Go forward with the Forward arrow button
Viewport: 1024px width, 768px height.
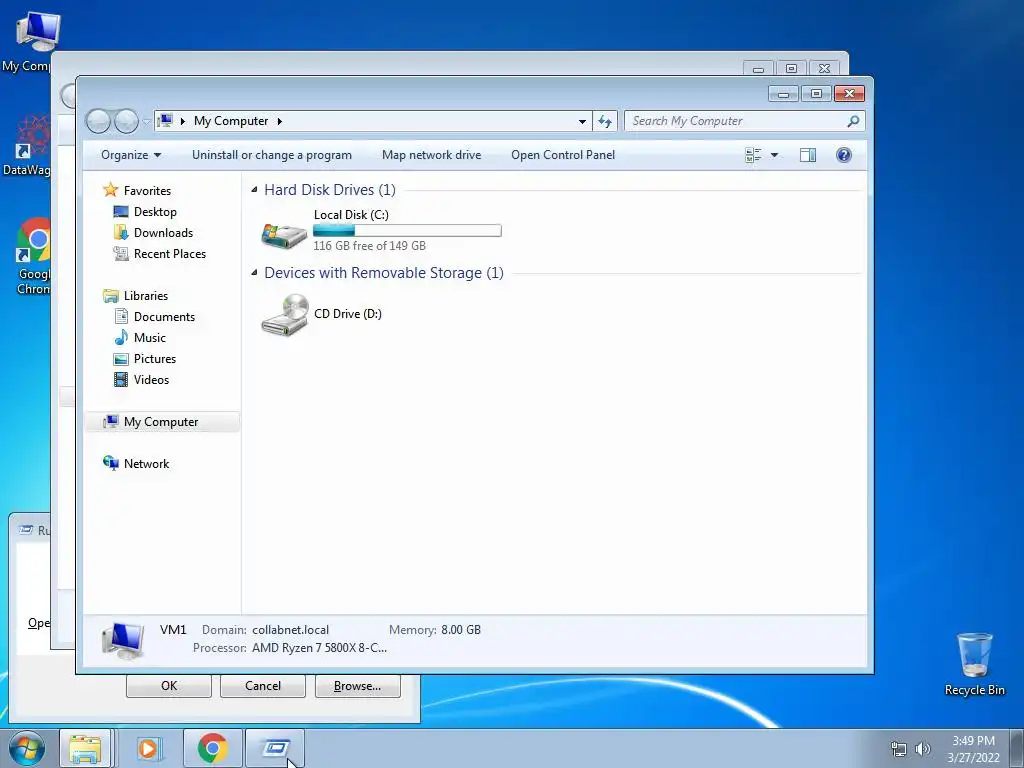click(x=126, y=121)
